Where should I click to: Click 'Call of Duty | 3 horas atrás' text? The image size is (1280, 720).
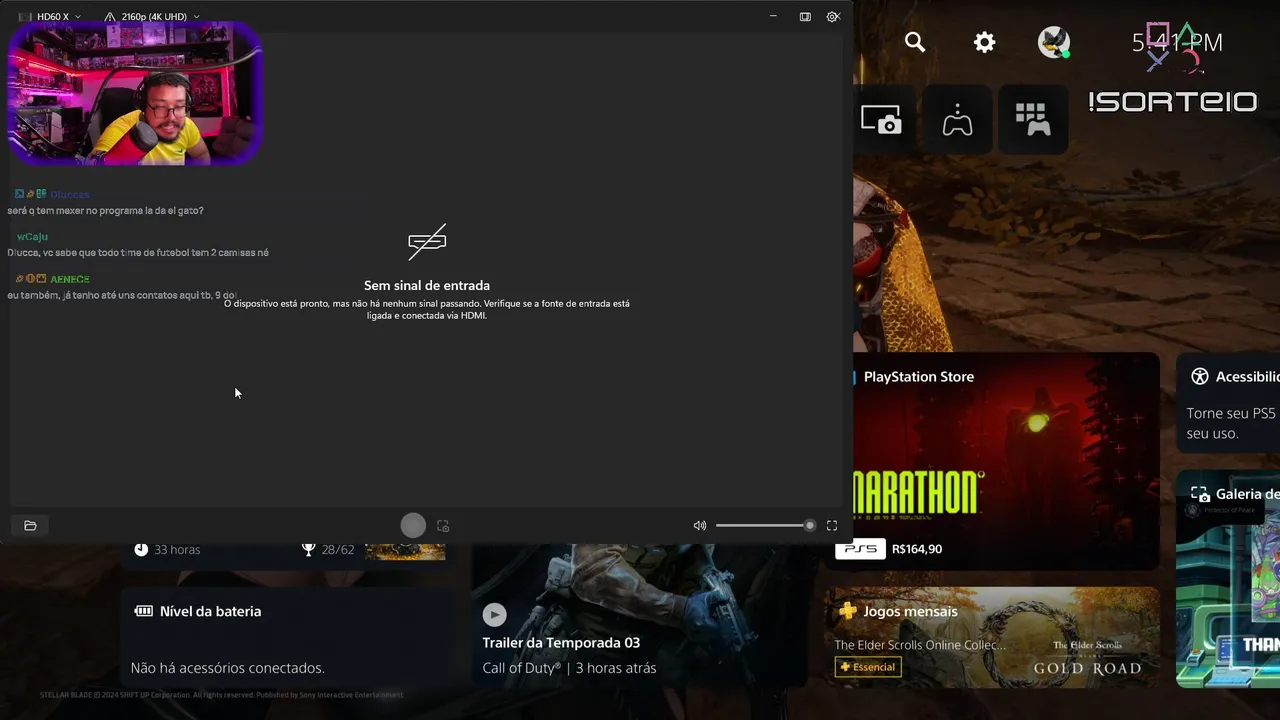pos(569,668)
